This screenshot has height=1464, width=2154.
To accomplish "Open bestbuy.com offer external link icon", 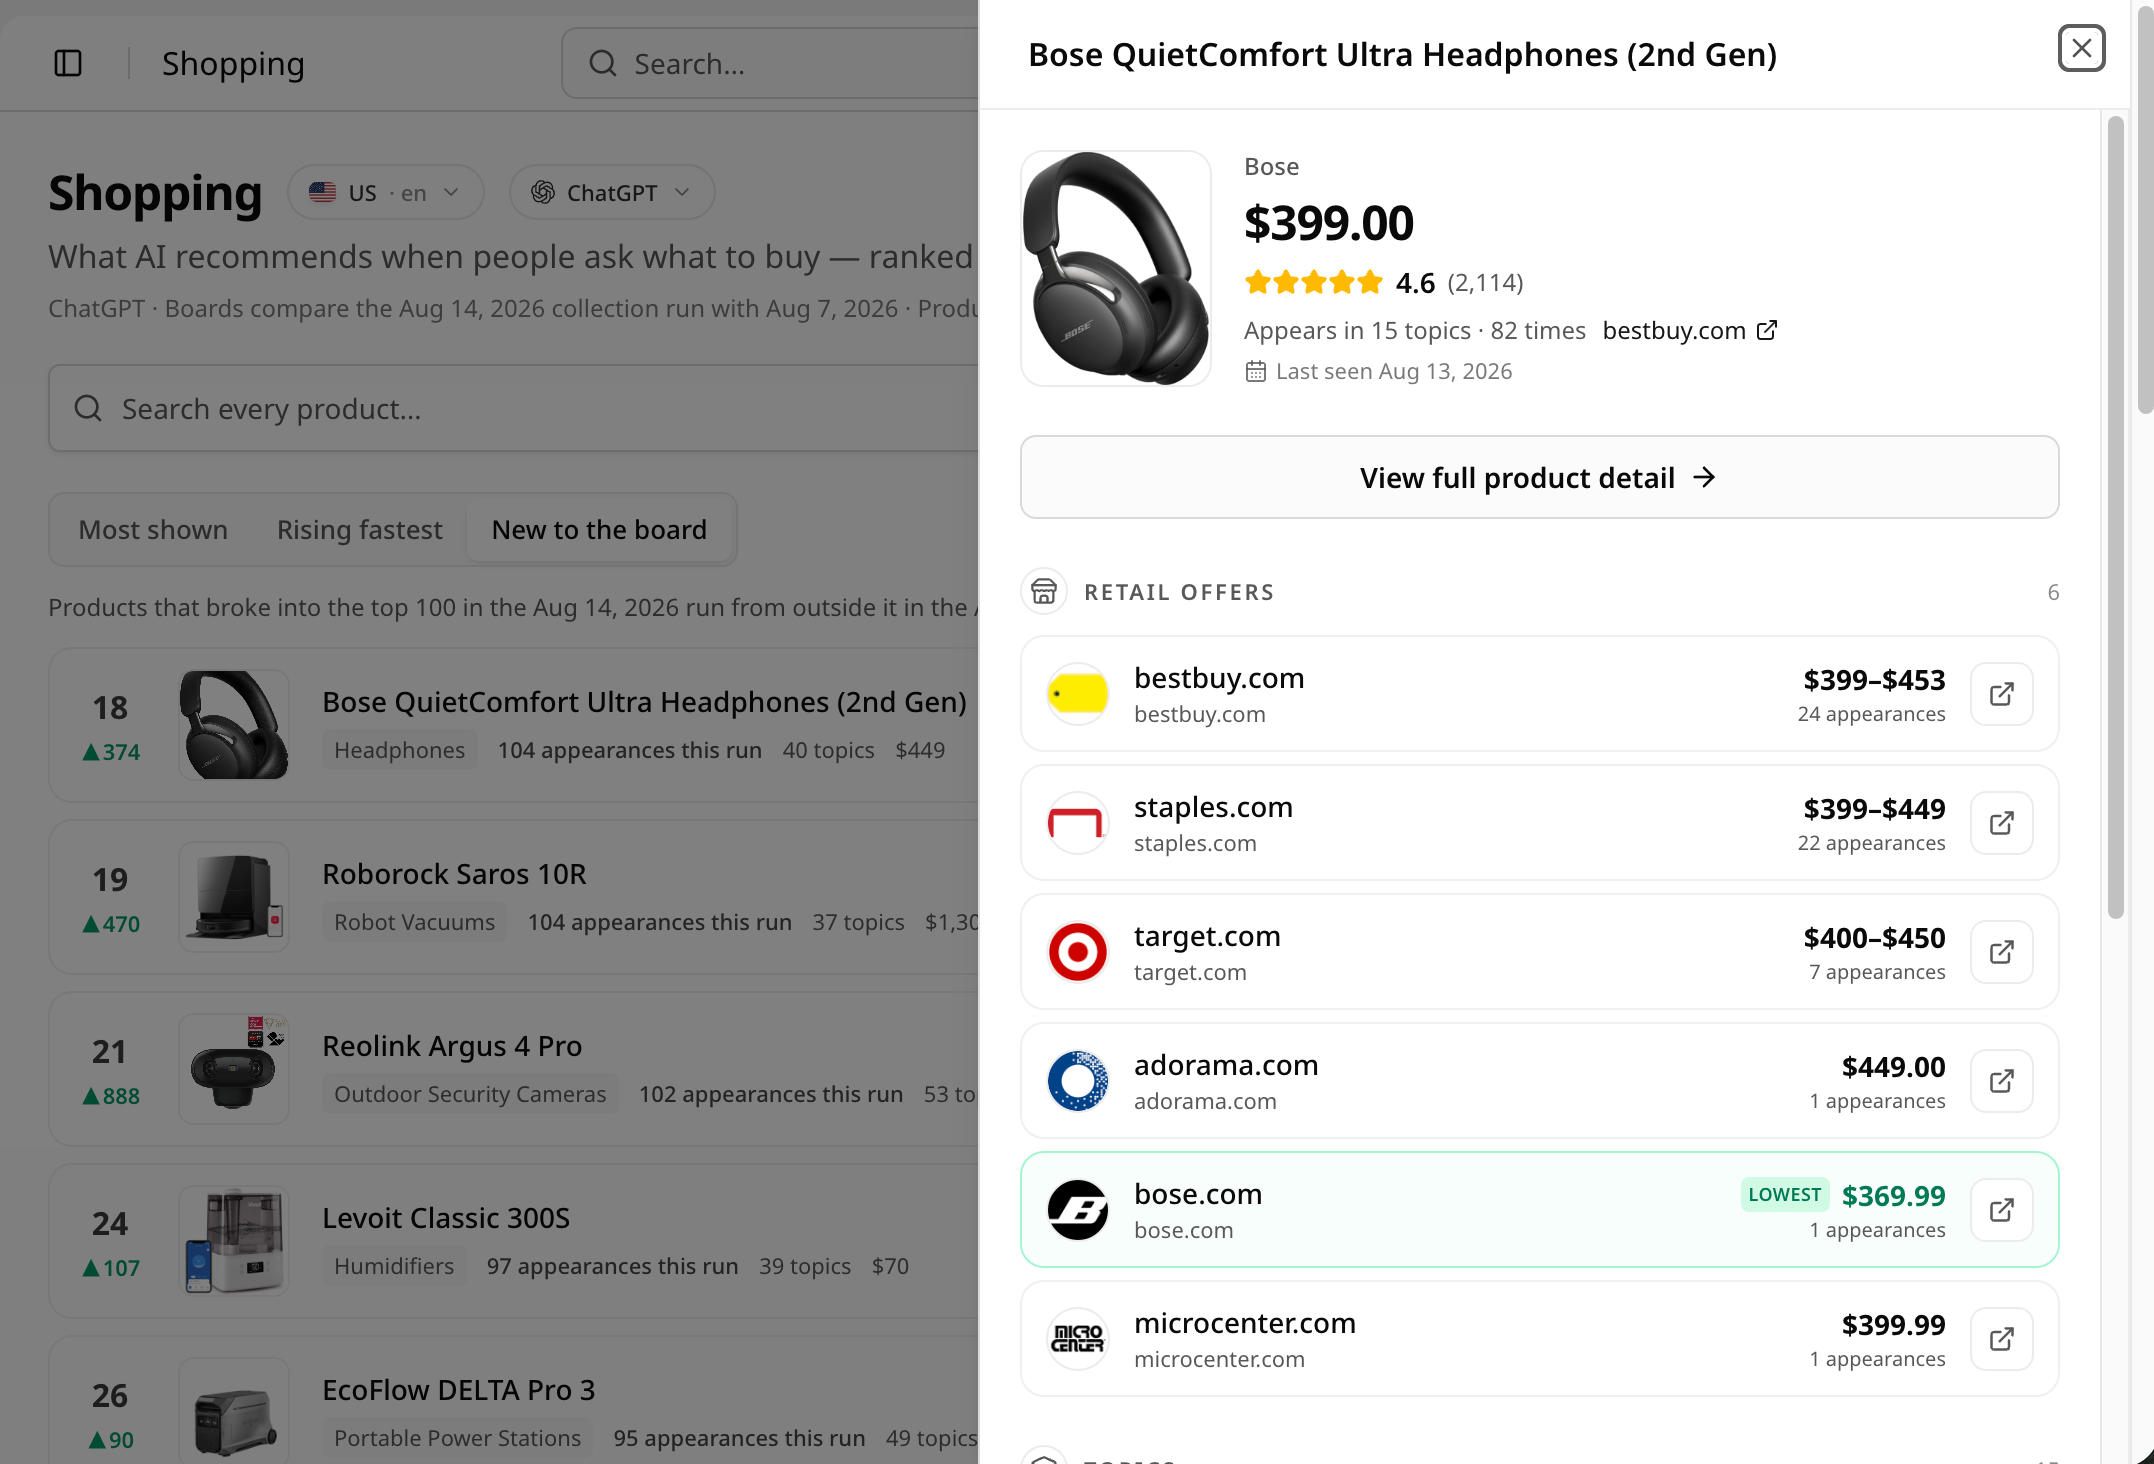I will (2001, 694).
